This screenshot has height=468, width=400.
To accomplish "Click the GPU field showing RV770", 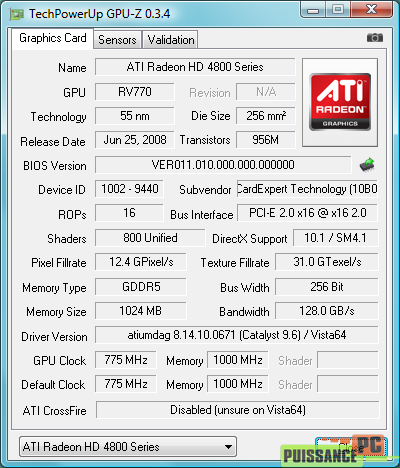I will [x=135, y=92].
